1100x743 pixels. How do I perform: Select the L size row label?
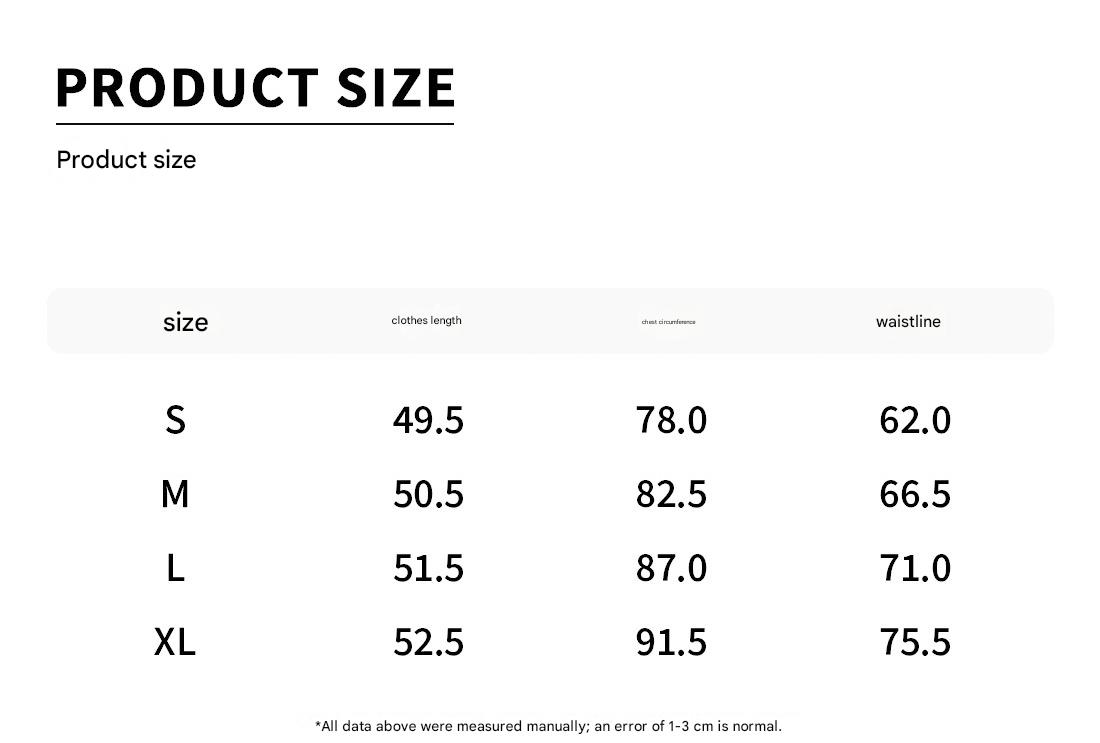pos(175,568)
